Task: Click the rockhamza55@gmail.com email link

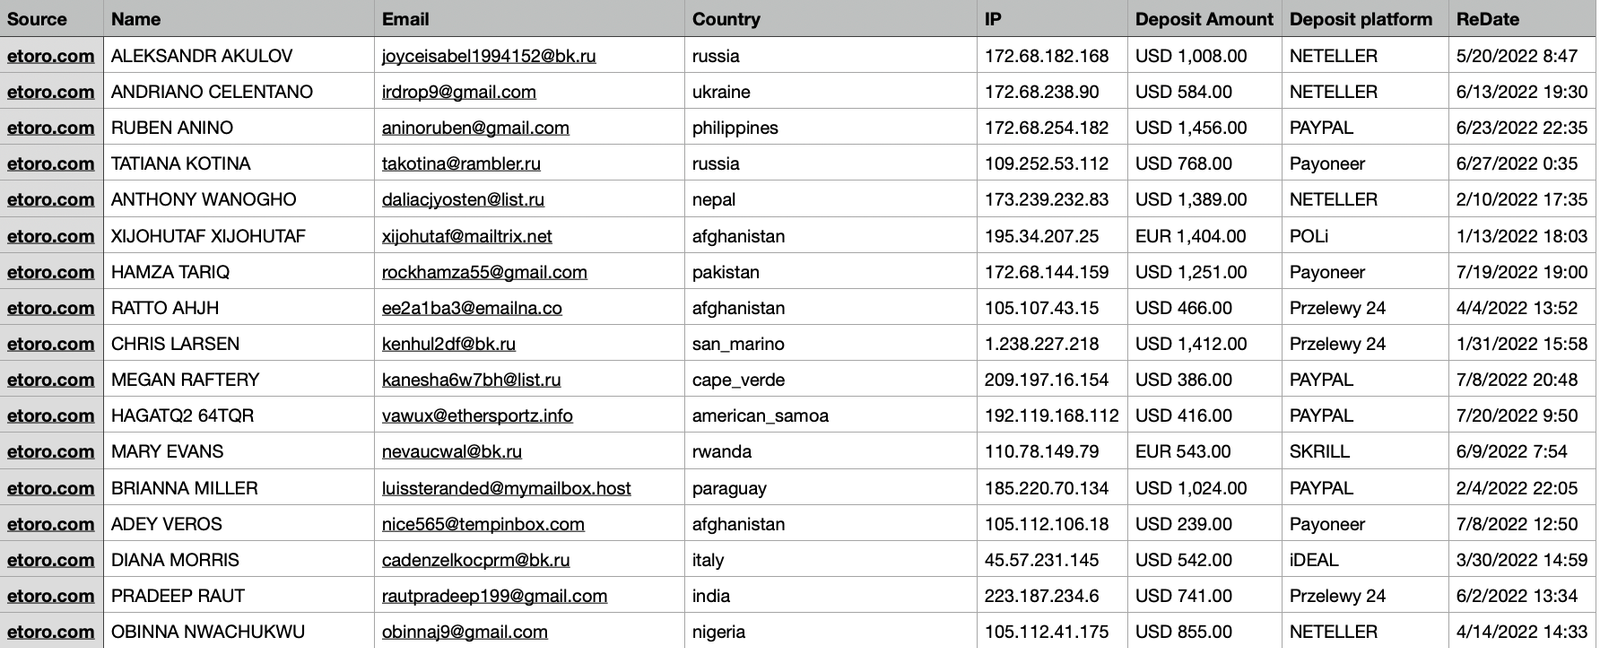Action: pos(484,272)
